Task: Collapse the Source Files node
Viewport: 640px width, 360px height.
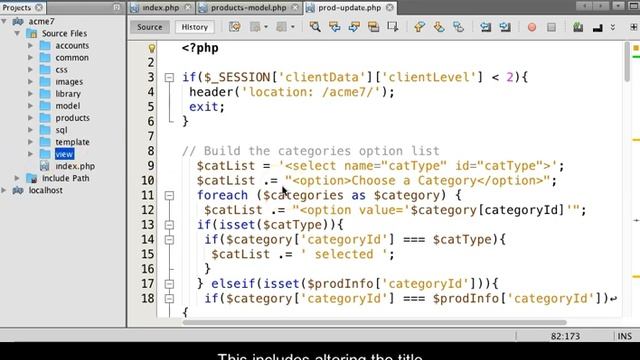Action: click(17, 33)
